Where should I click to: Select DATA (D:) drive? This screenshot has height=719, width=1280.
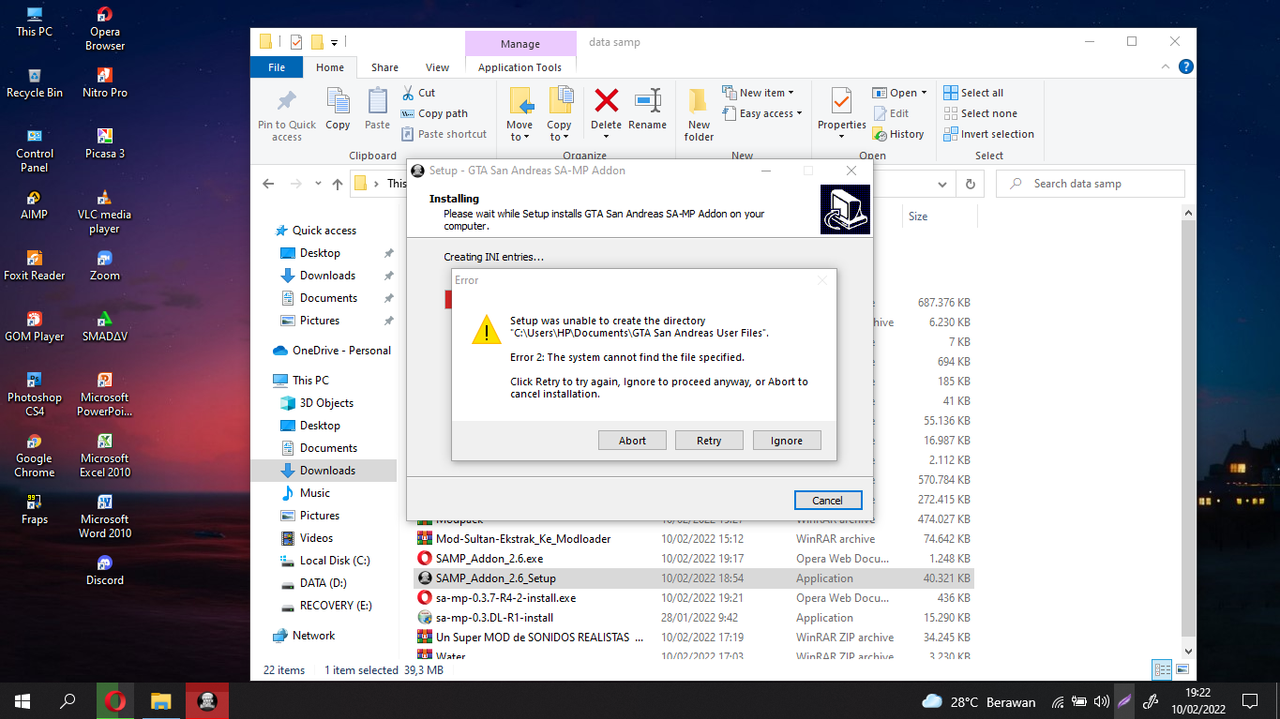coord(322,583)
